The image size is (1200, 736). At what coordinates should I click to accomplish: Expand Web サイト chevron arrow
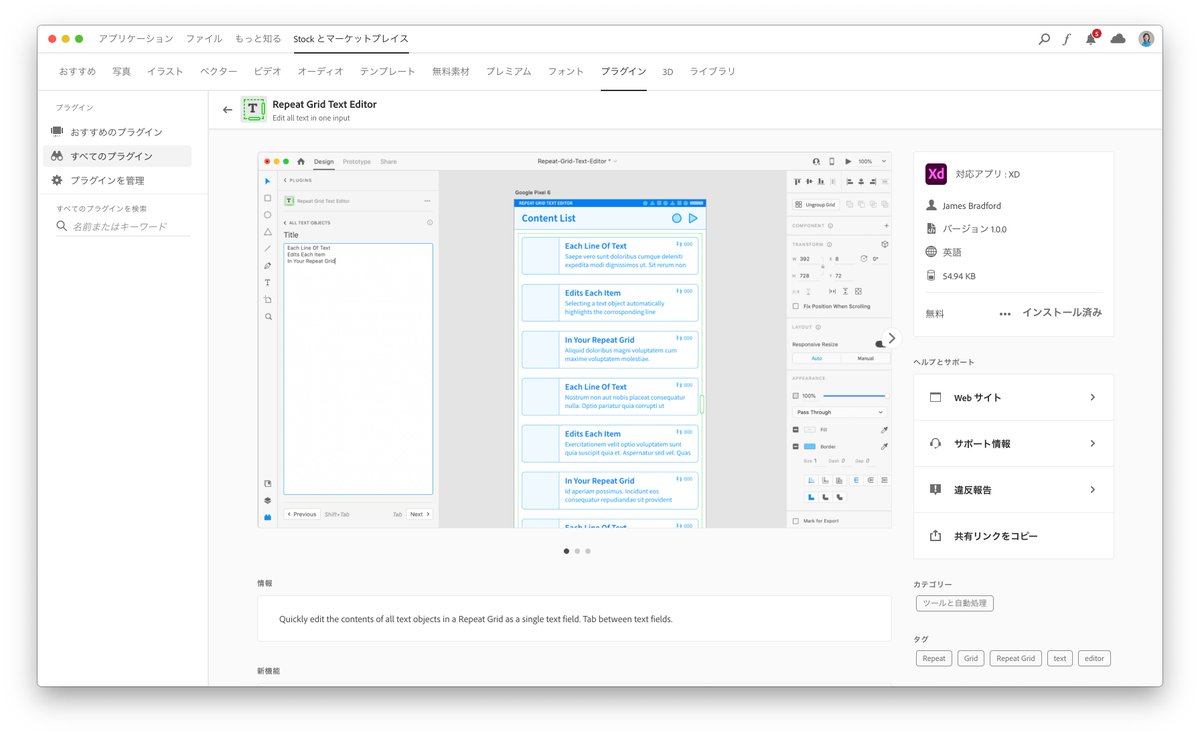(1092, 397)
